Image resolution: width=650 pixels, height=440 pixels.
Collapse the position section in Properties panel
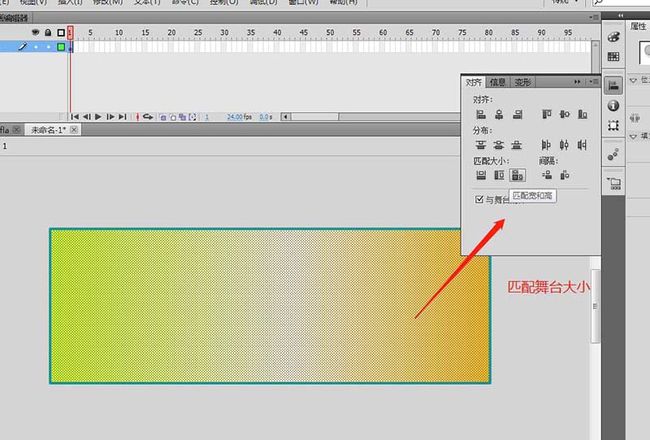633,80
